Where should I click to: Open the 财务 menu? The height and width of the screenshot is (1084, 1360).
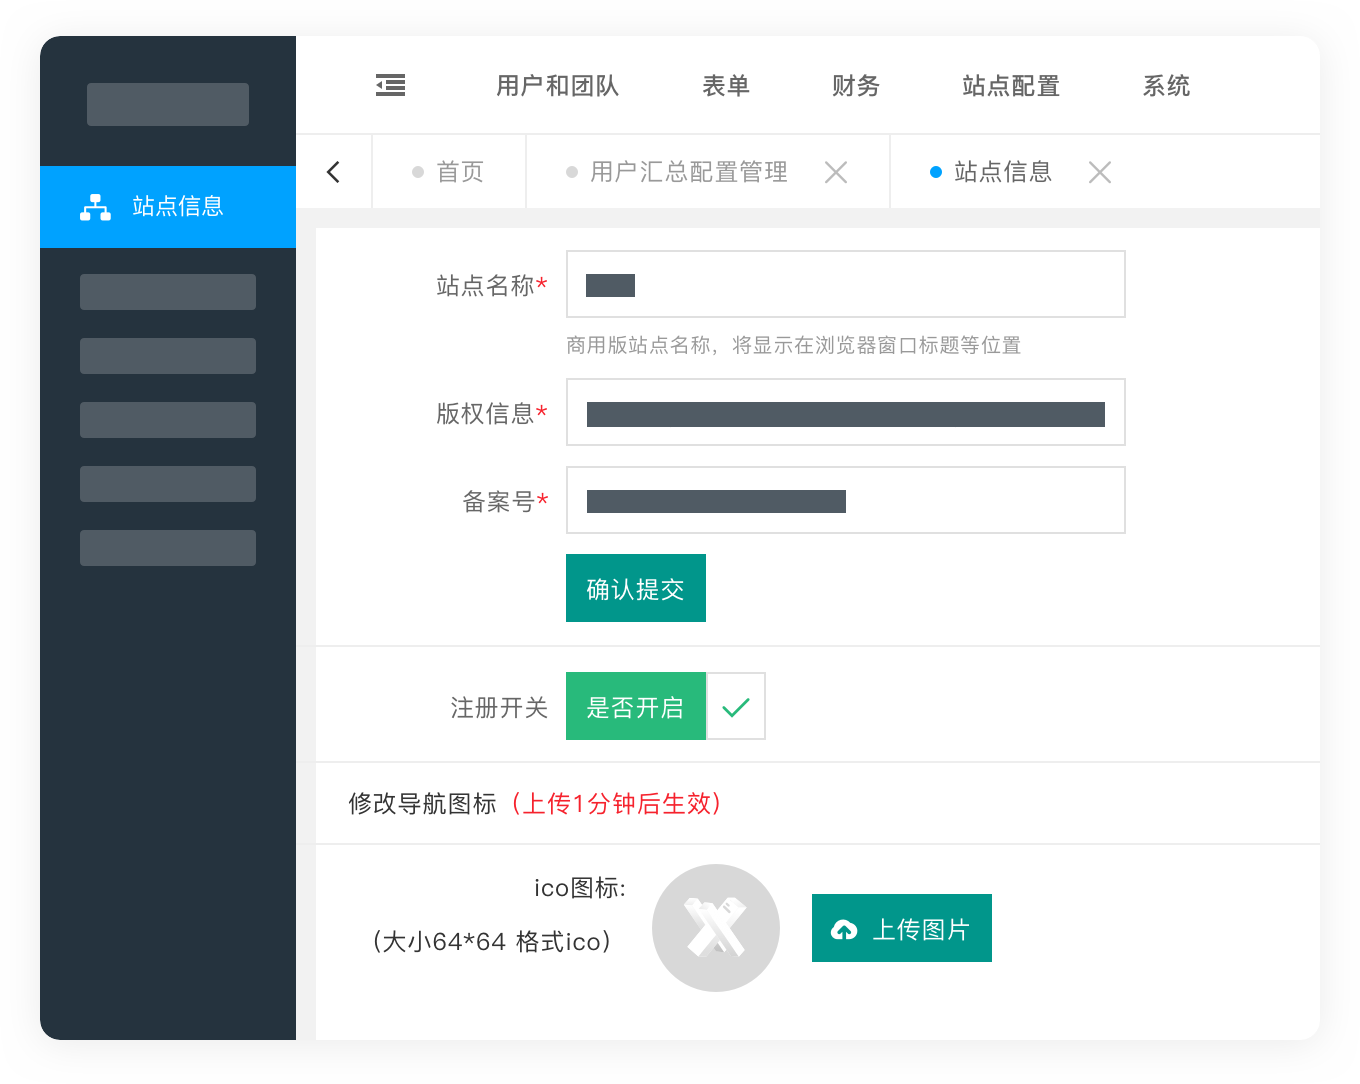(x=856, y=86)
